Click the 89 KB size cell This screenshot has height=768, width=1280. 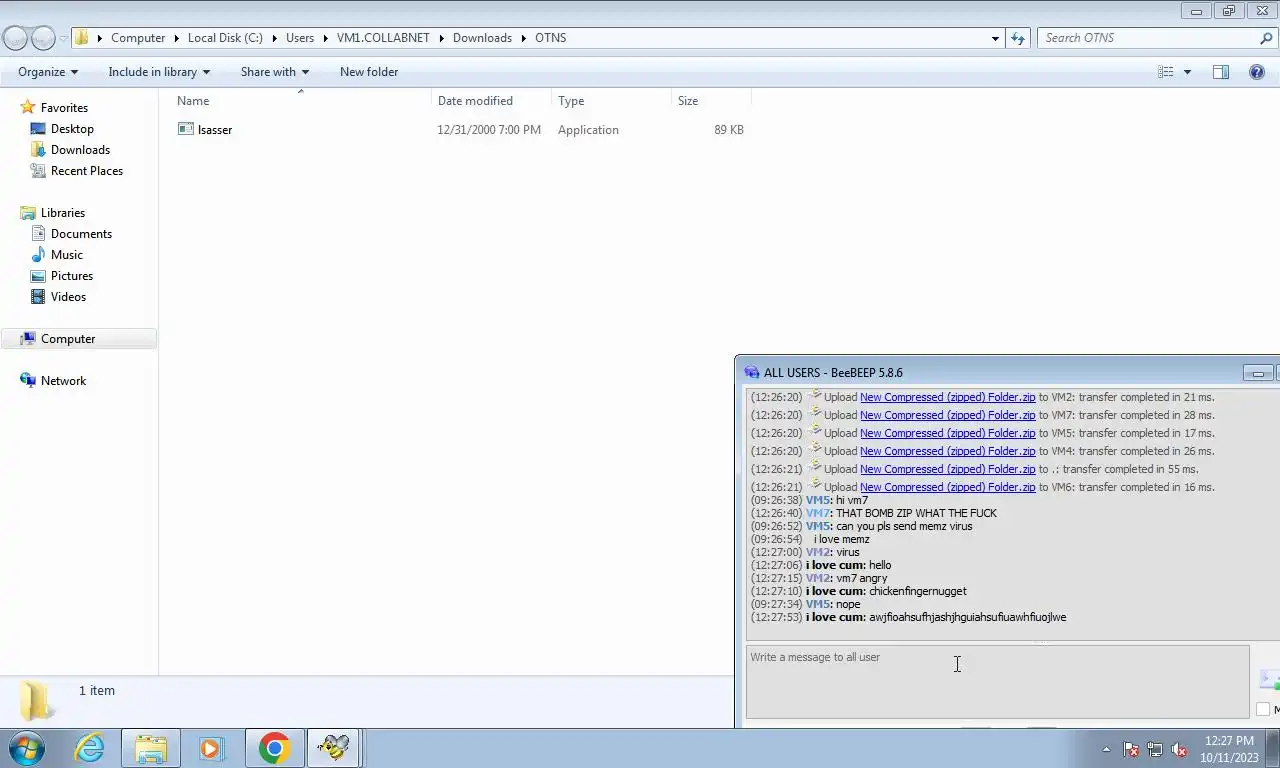[728, 130]
